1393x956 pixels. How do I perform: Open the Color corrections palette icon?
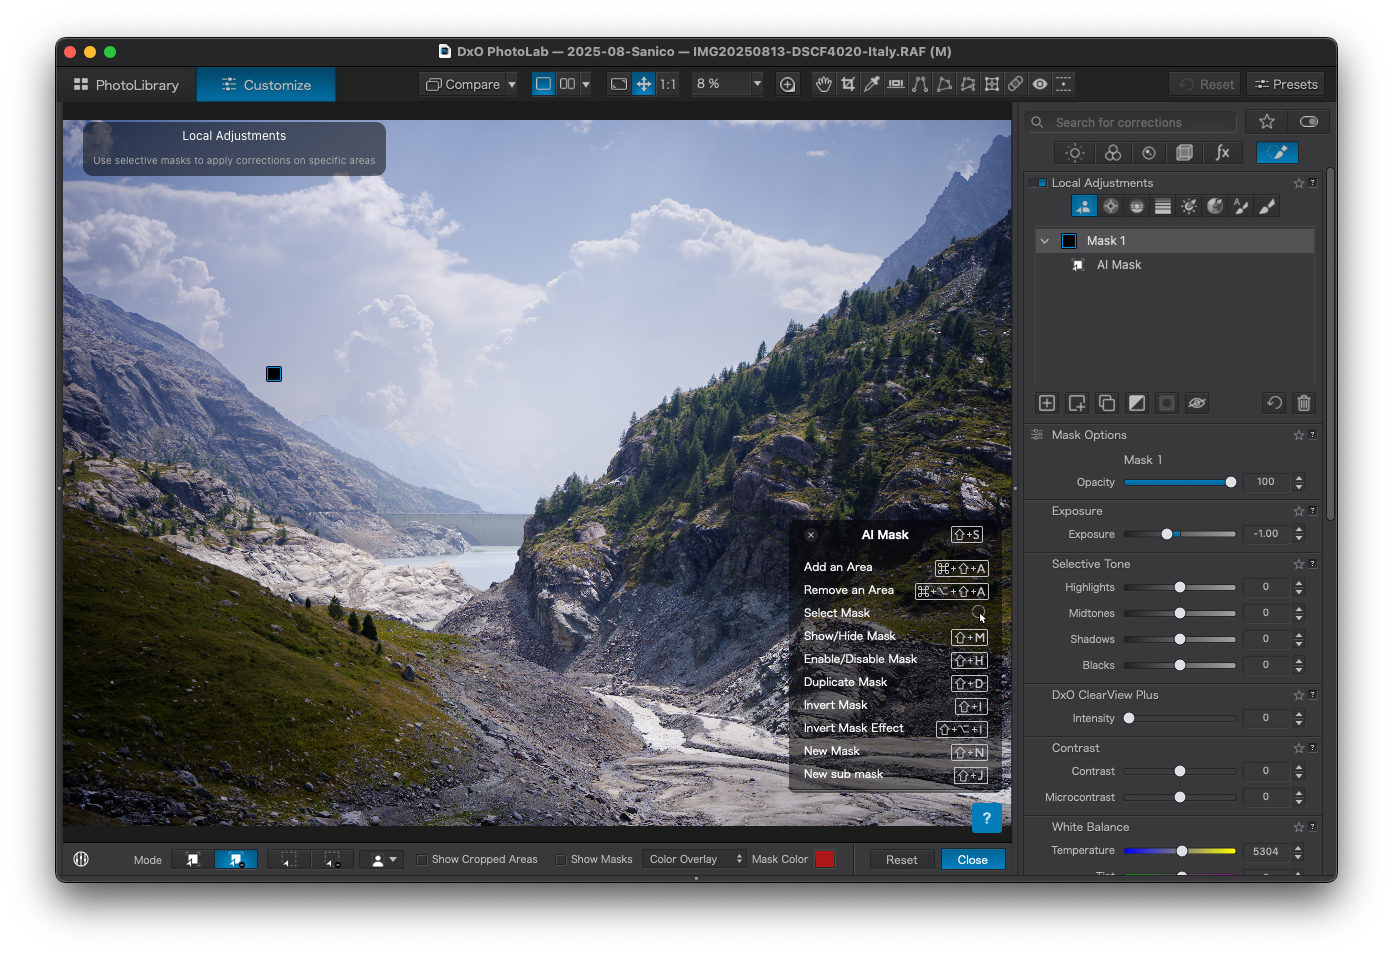(1112, 153)
